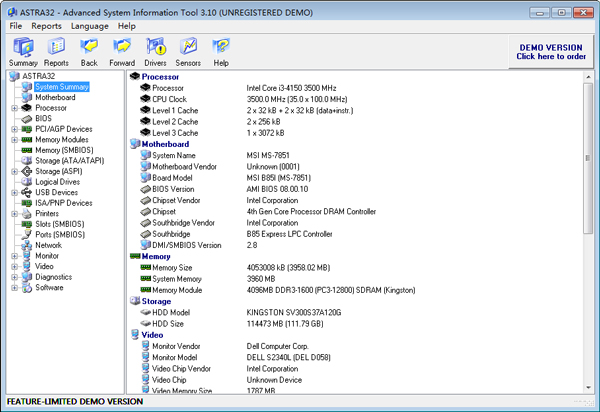Click the Slots (SMBIOS) tree icon

(26, 224)
